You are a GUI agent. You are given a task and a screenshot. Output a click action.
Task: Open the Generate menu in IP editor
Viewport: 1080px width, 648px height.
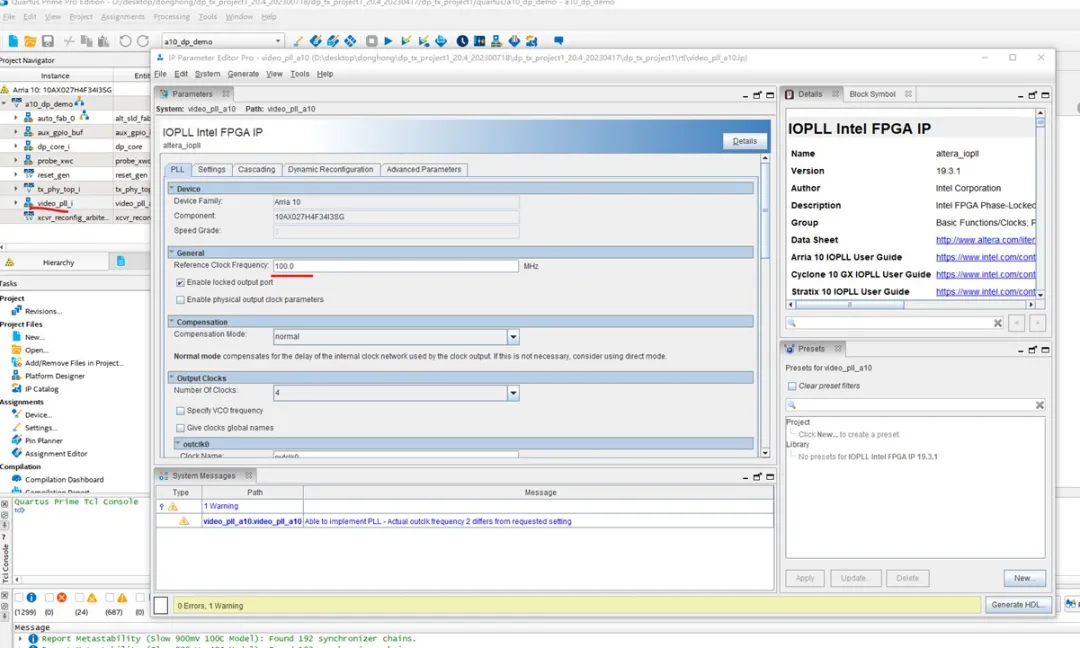tap(243, 74)
